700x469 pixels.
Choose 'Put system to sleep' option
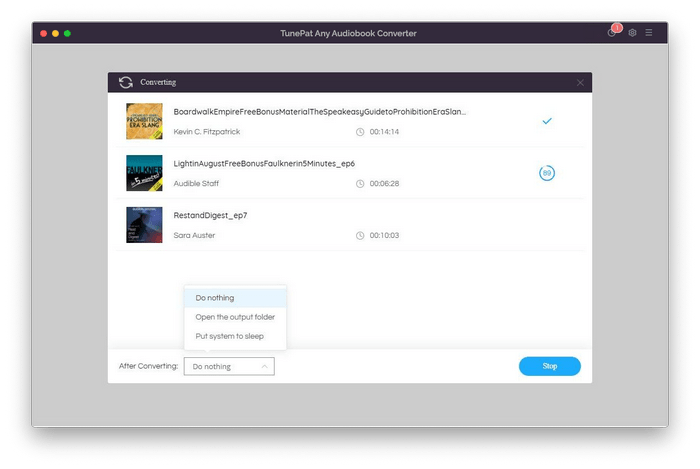click(235, 336)
